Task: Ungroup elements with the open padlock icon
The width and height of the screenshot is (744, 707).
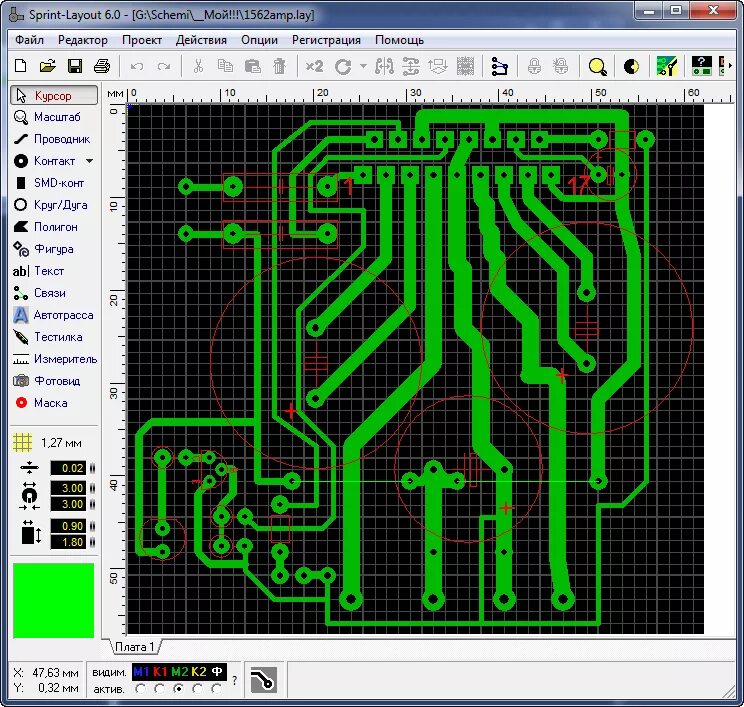Action: pyautogui.click(x=561, y=66)
